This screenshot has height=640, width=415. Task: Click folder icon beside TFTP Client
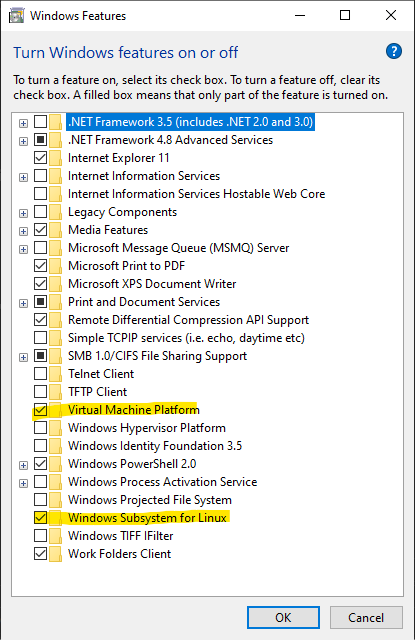click(55, 392)
